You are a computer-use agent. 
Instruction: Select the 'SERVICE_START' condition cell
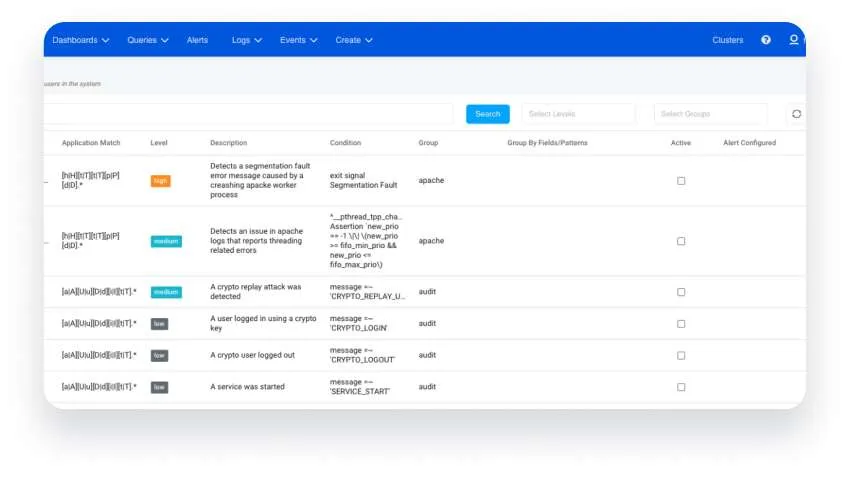point(360,386)
